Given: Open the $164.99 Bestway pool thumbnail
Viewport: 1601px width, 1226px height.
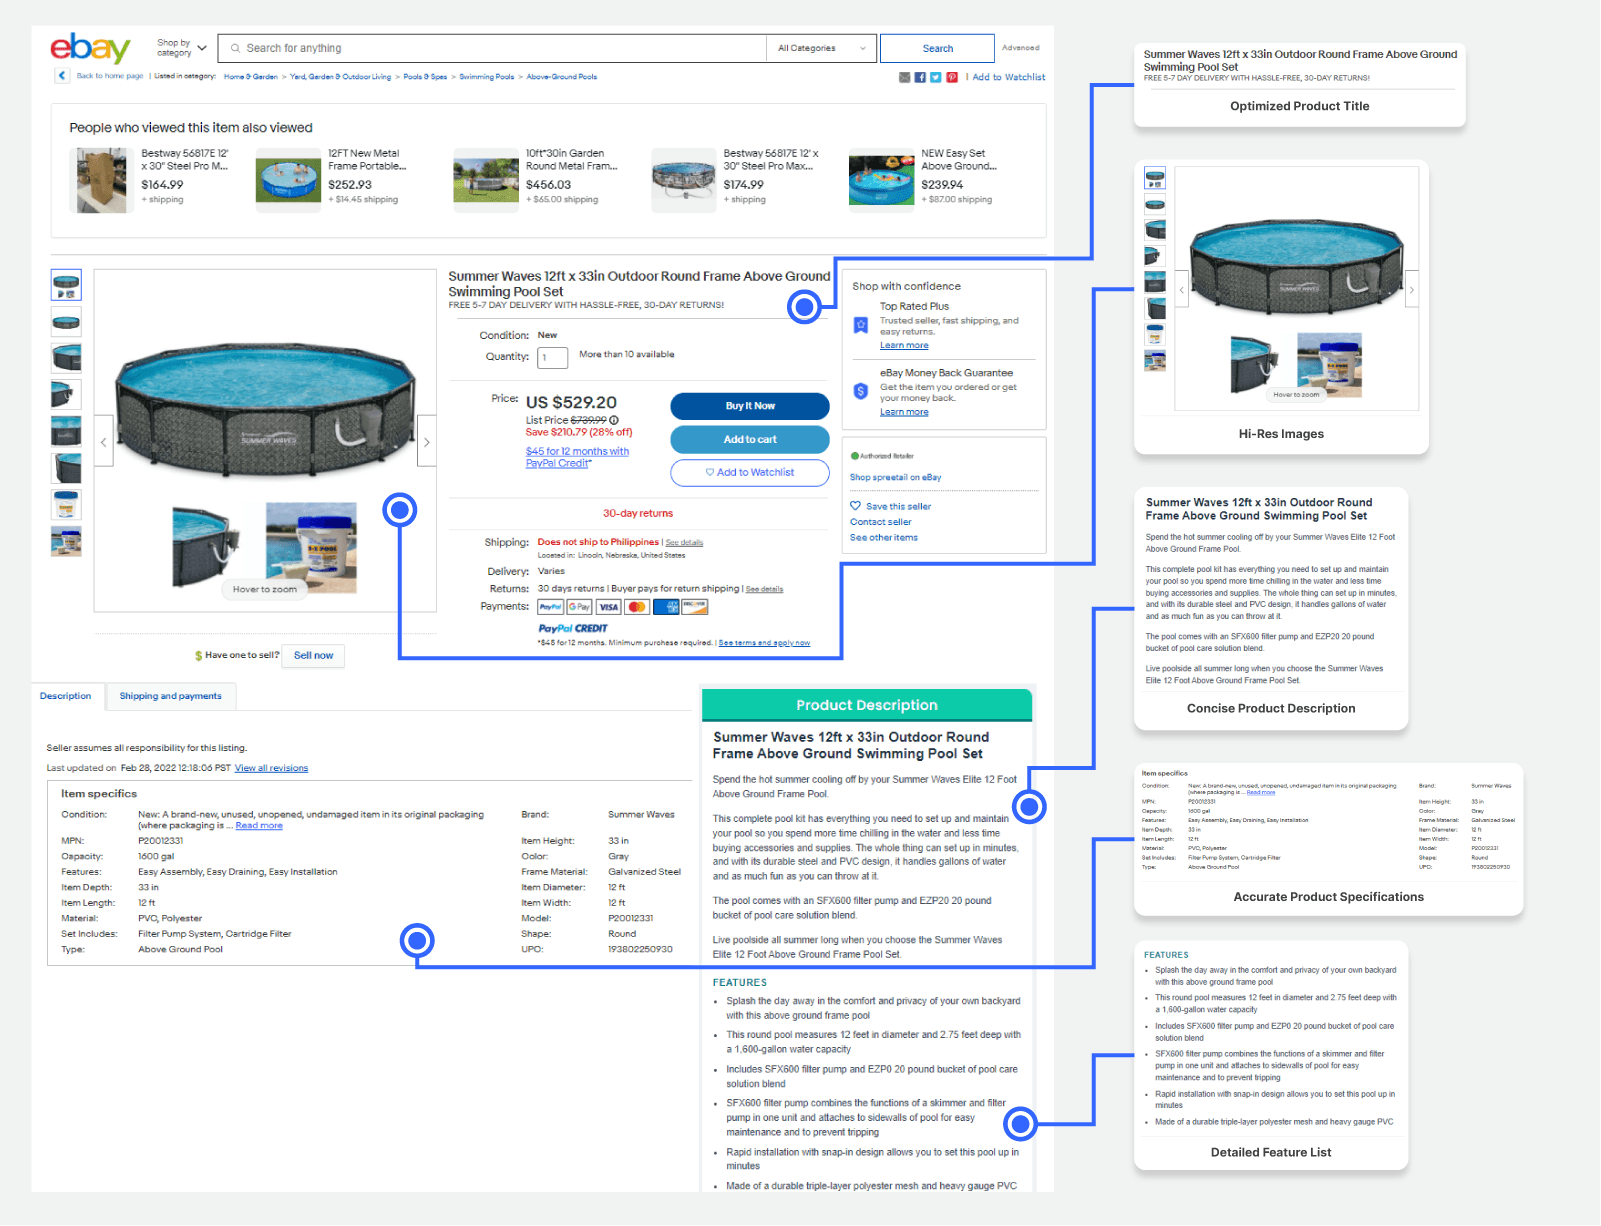Looking at the screenshot, I should click(104, 180).
